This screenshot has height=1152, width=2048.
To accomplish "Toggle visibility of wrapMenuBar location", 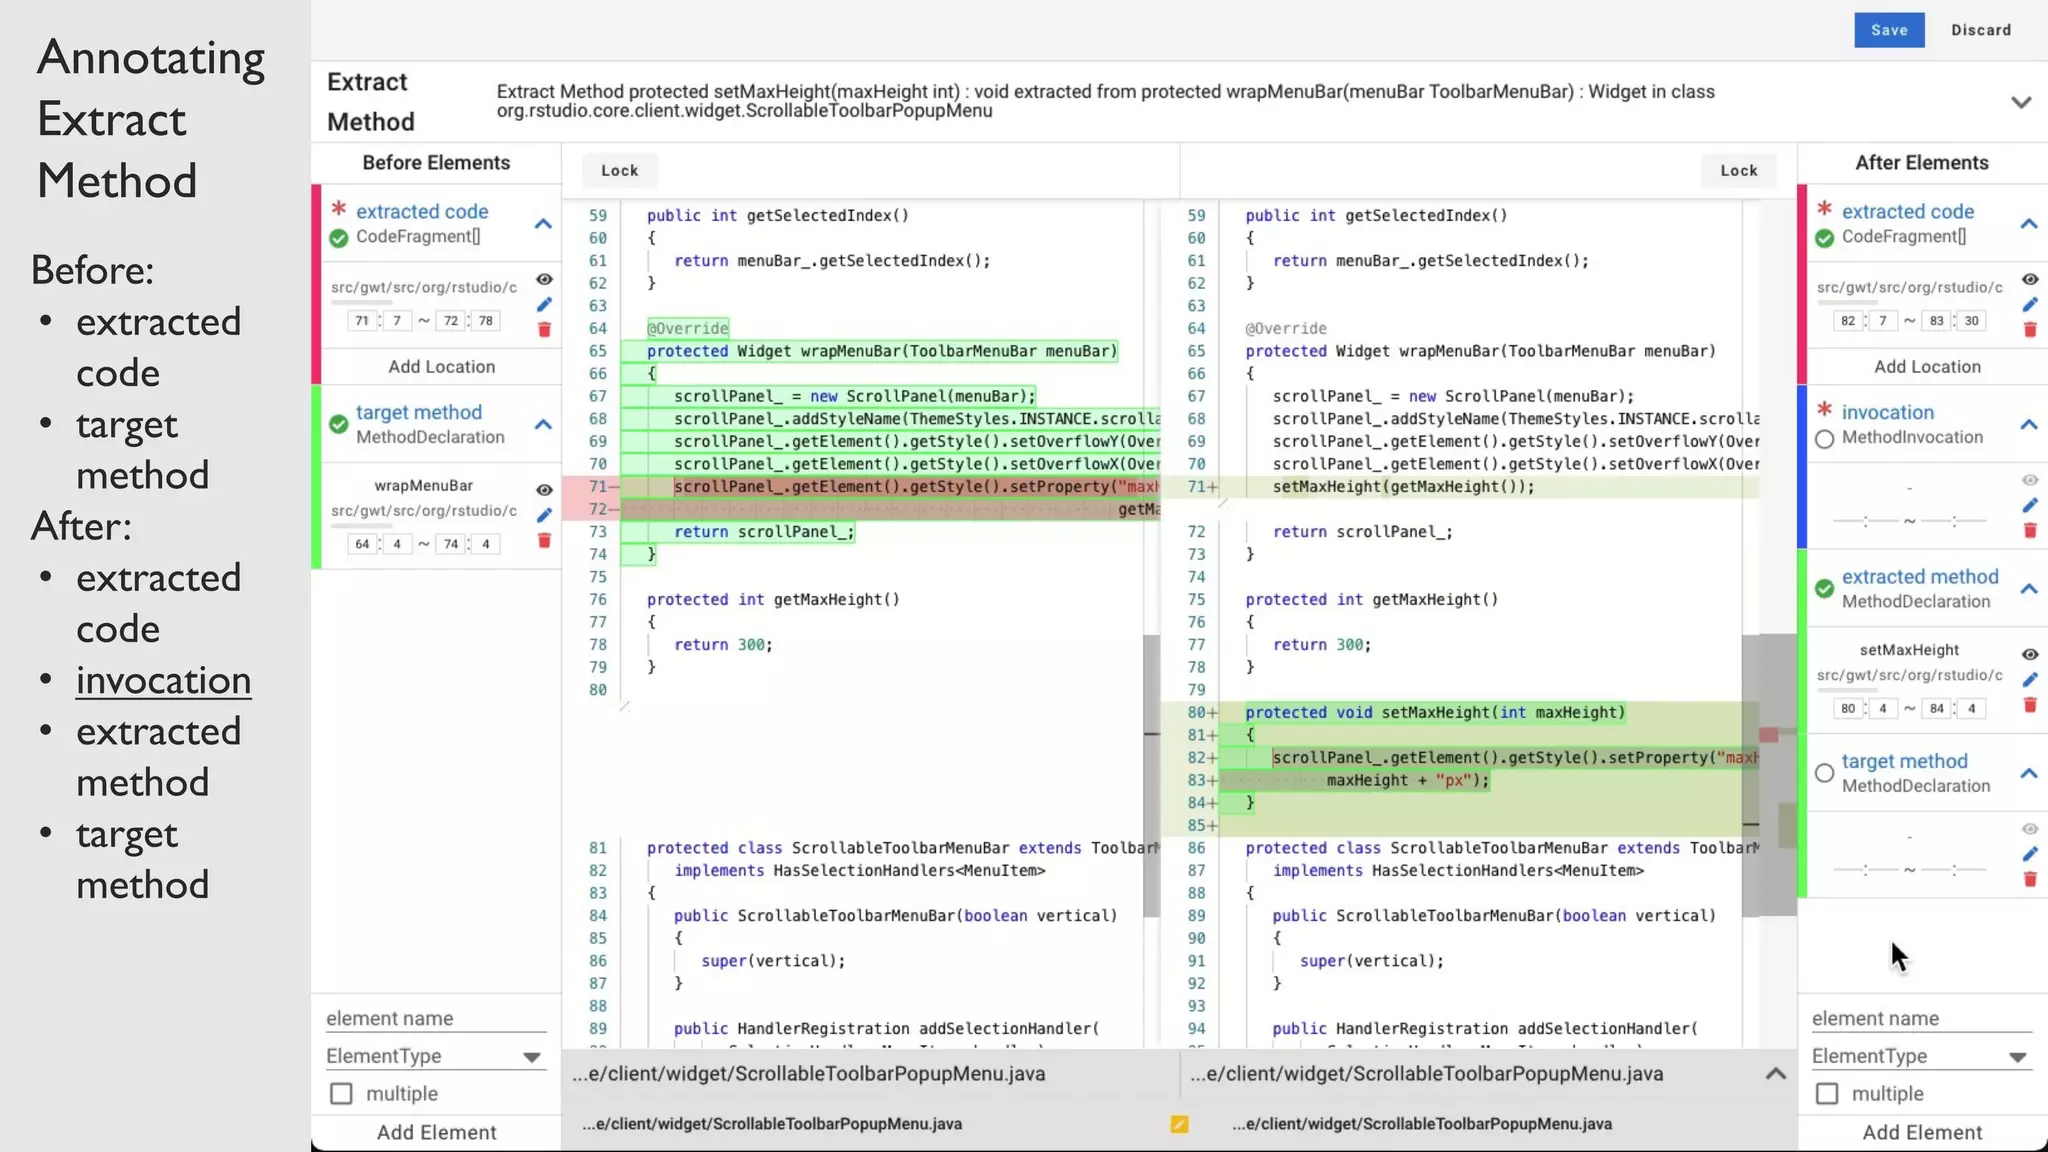I will click(x=544, y=490).
